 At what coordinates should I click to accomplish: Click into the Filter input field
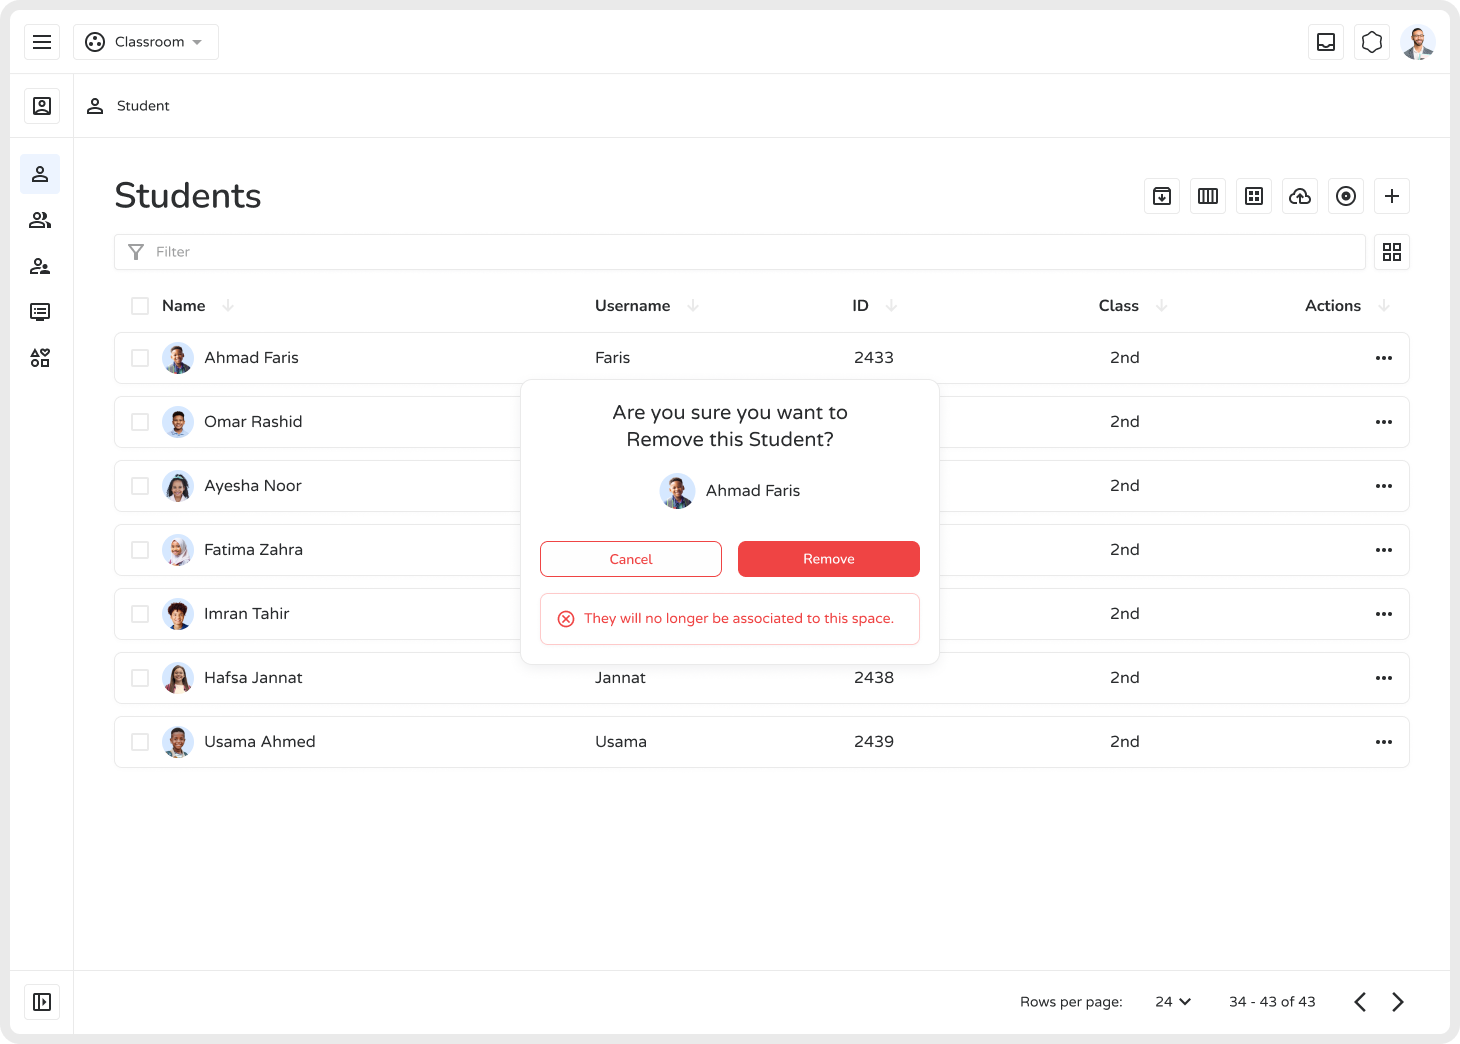pos(740,252)
